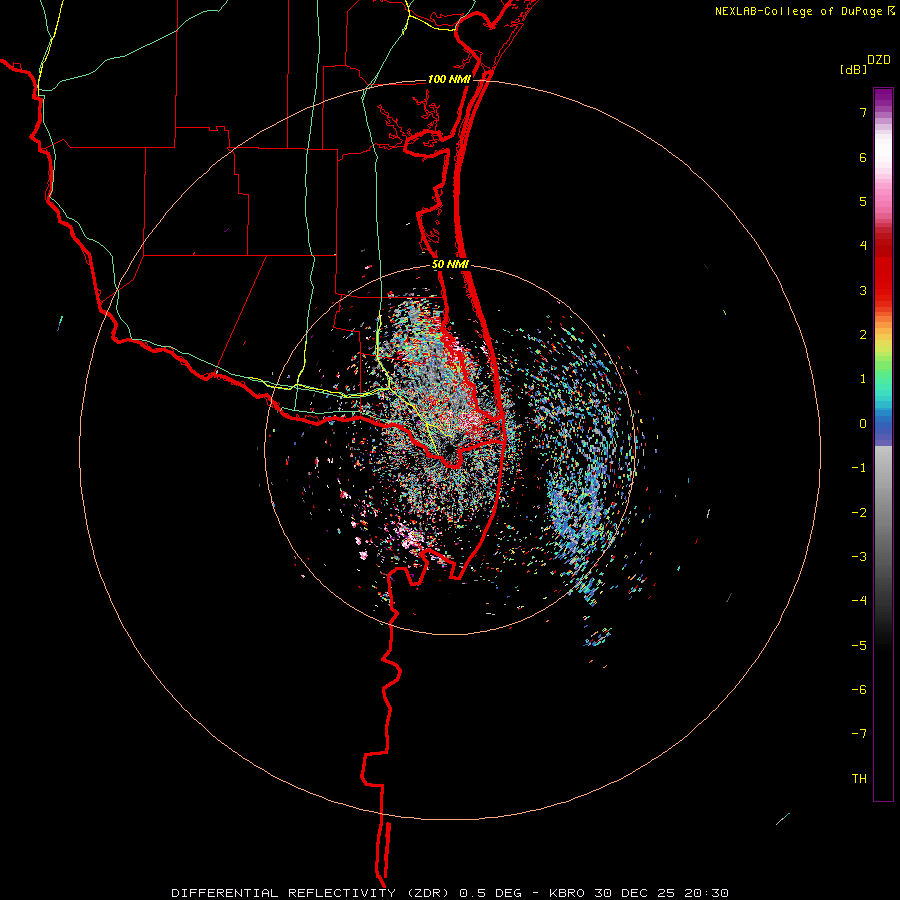Click the TH threshold label on the legend

coord(859,779)
